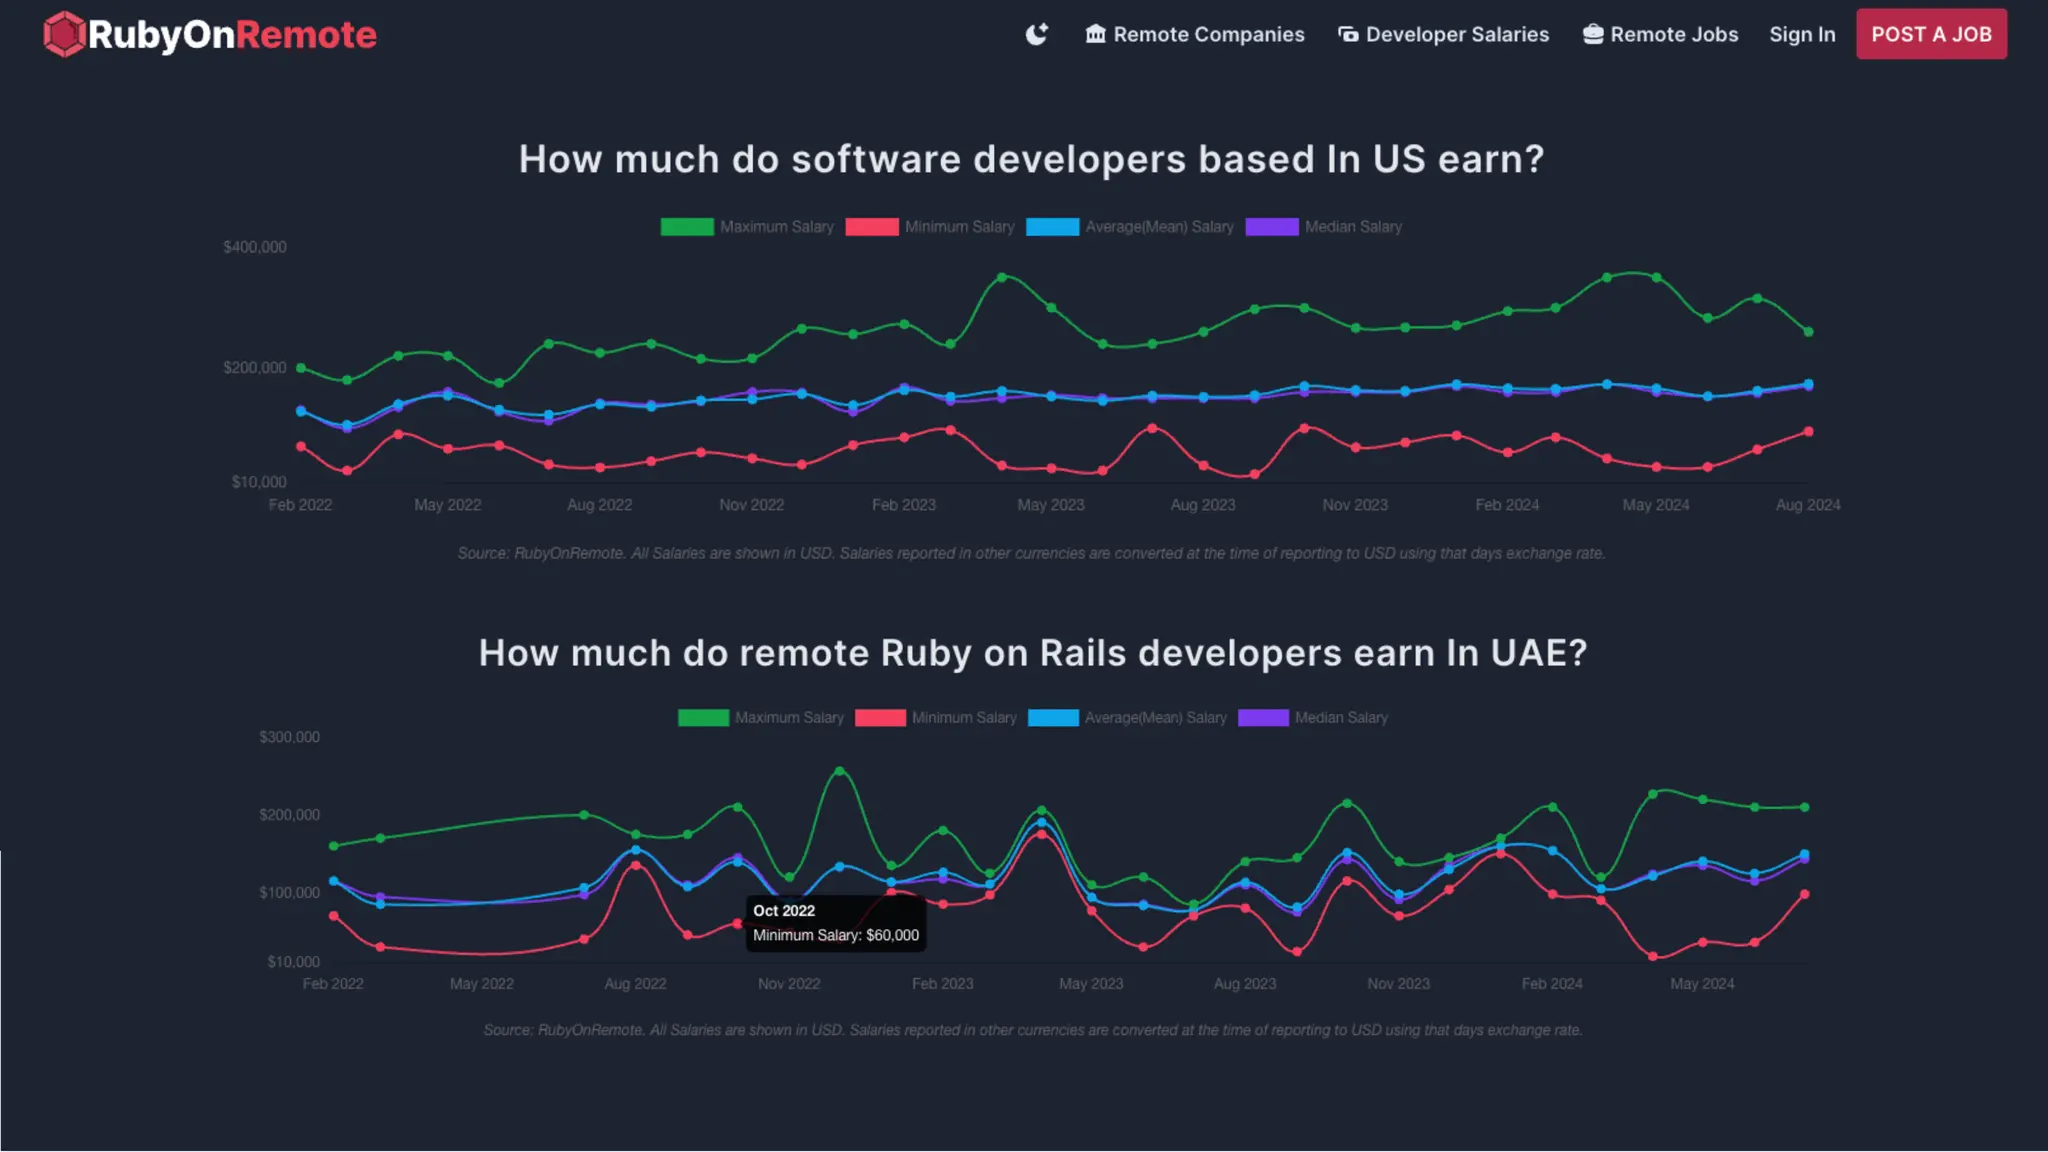Hide Median Salary series in UAE chart

[1340, 718]
